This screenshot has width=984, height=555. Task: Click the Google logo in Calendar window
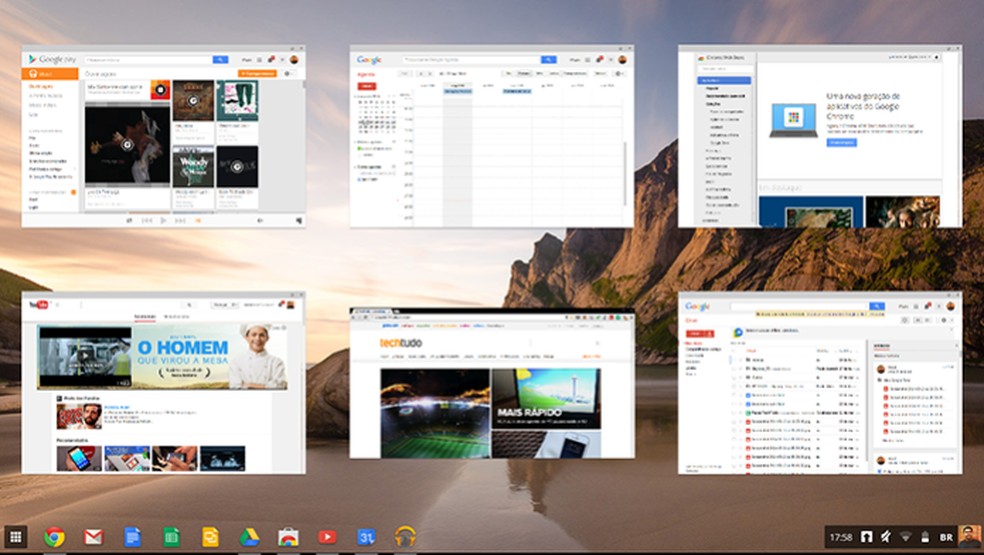369,60
